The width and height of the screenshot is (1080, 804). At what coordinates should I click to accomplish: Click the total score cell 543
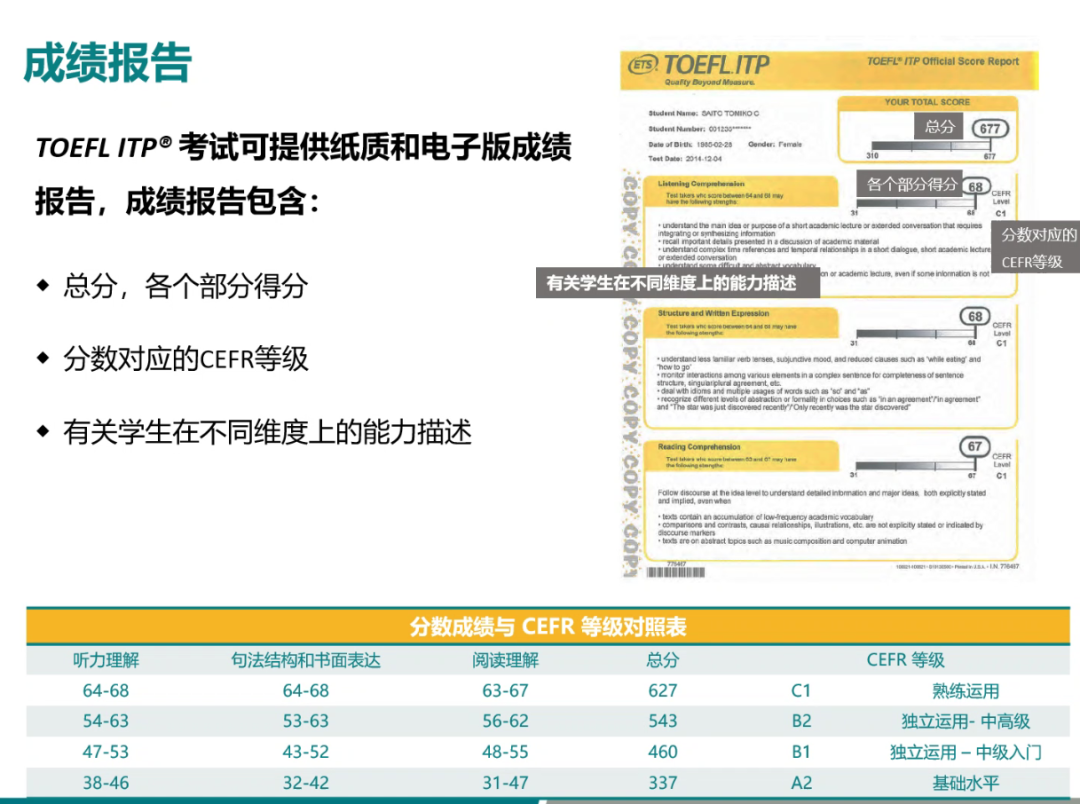pyautogui.click(x=663, y=721)
